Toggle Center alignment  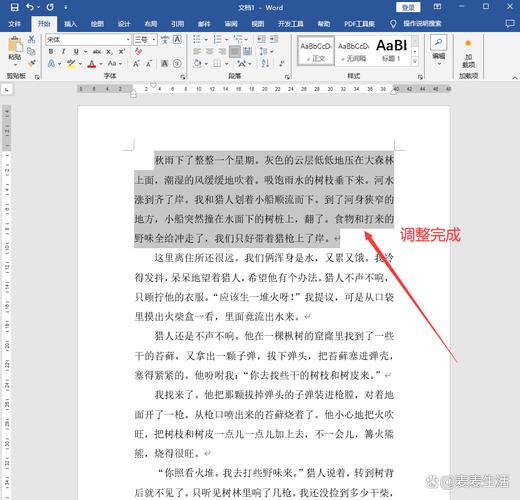pyautogui.click(x=209, y=51)
